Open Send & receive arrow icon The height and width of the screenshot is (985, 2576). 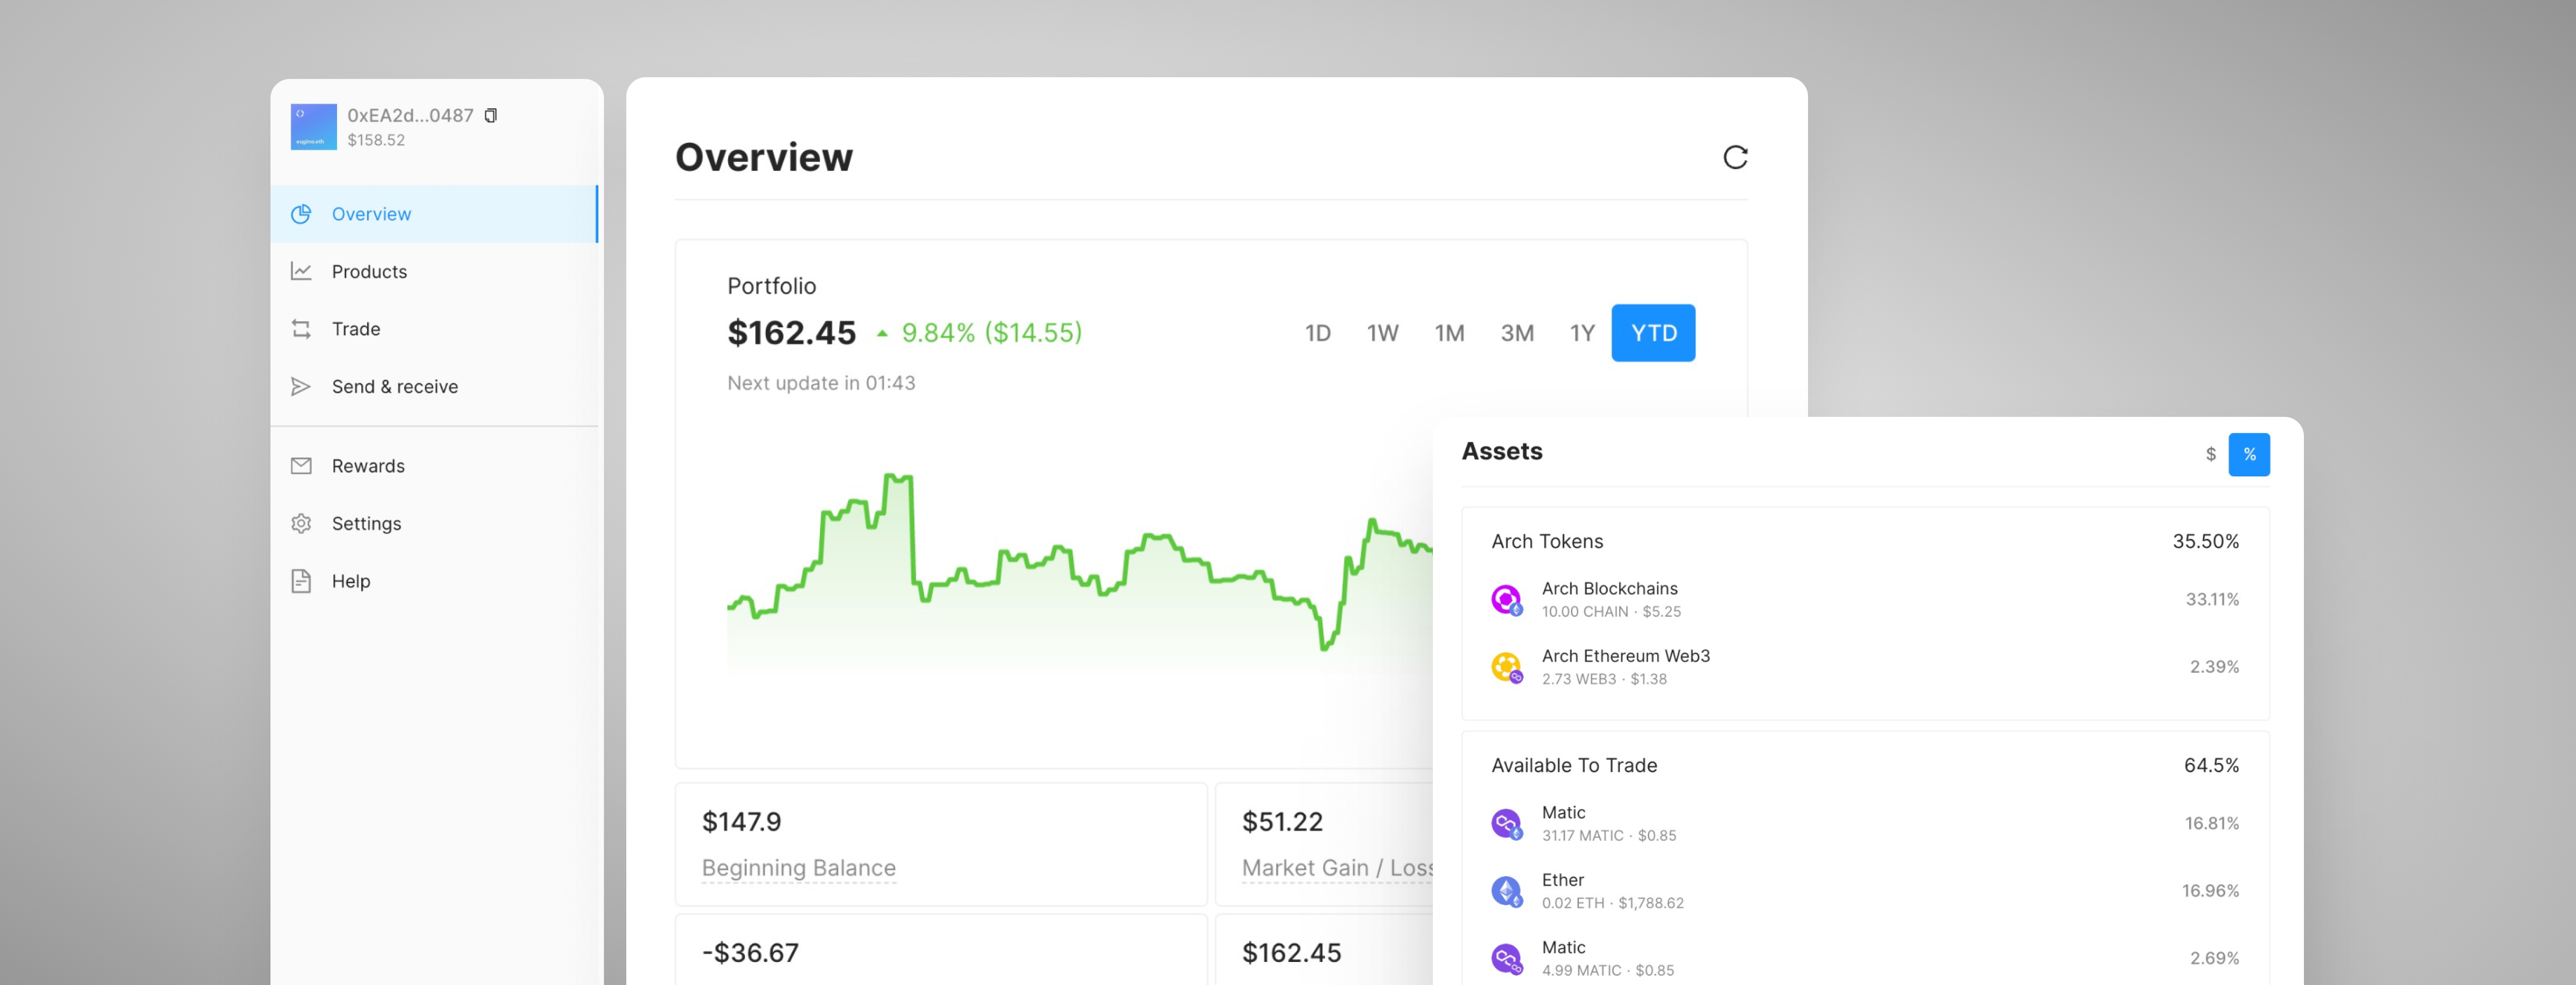point(301,387)
